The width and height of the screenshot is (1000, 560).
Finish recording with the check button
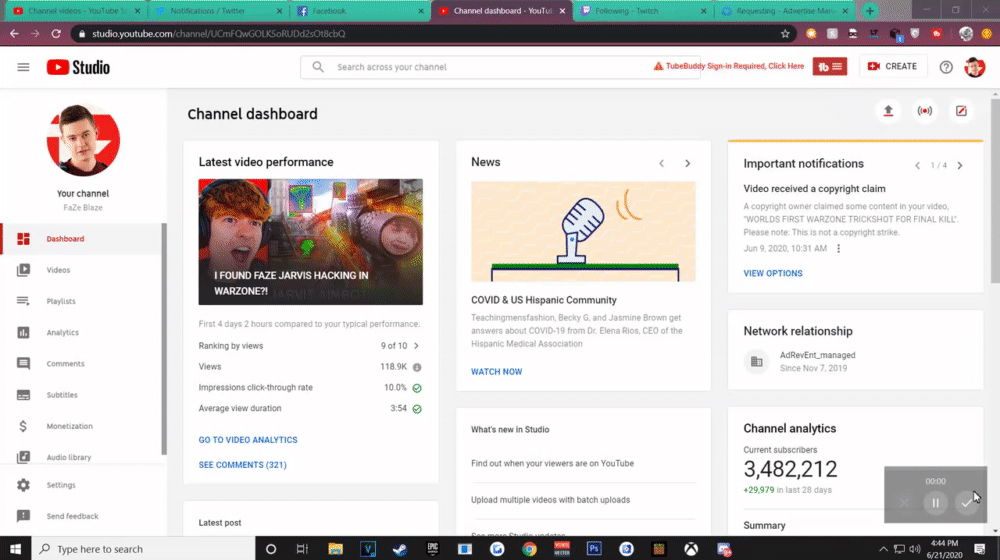tap(967, 503)
